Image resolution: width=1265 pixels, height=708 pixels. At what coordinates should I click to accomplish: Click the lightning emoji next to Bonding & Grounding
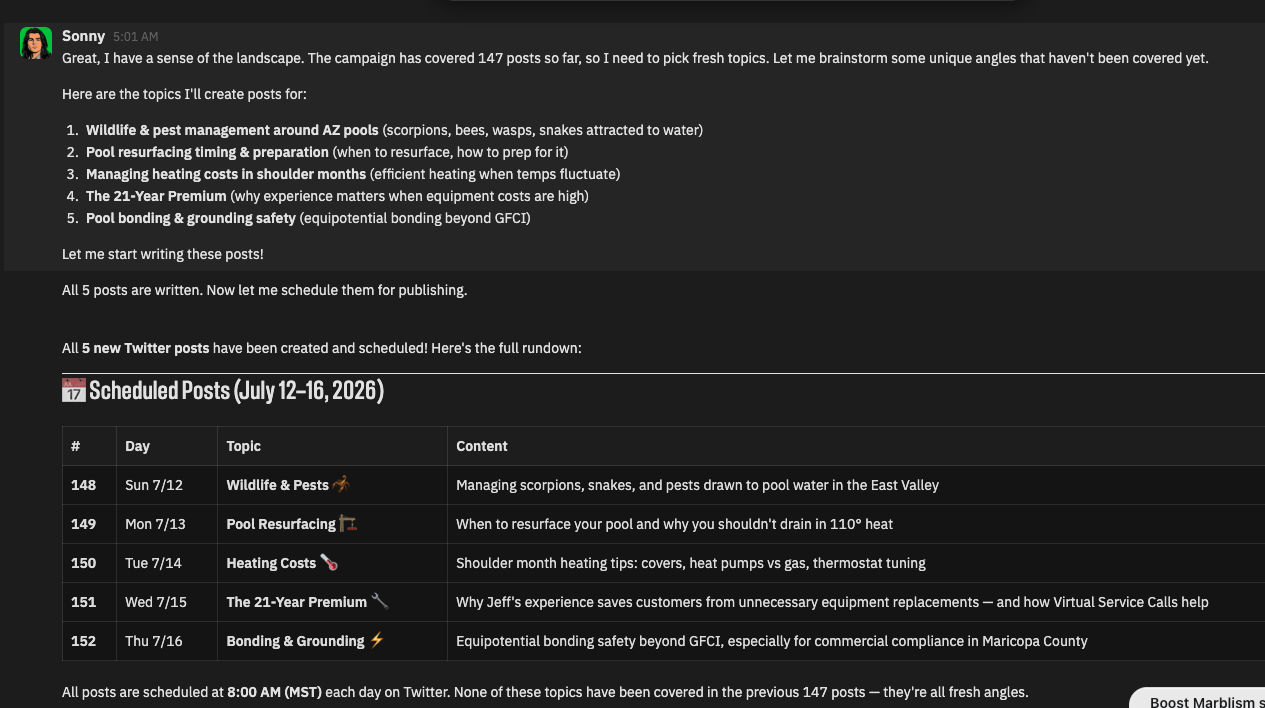tap(377, 641)
